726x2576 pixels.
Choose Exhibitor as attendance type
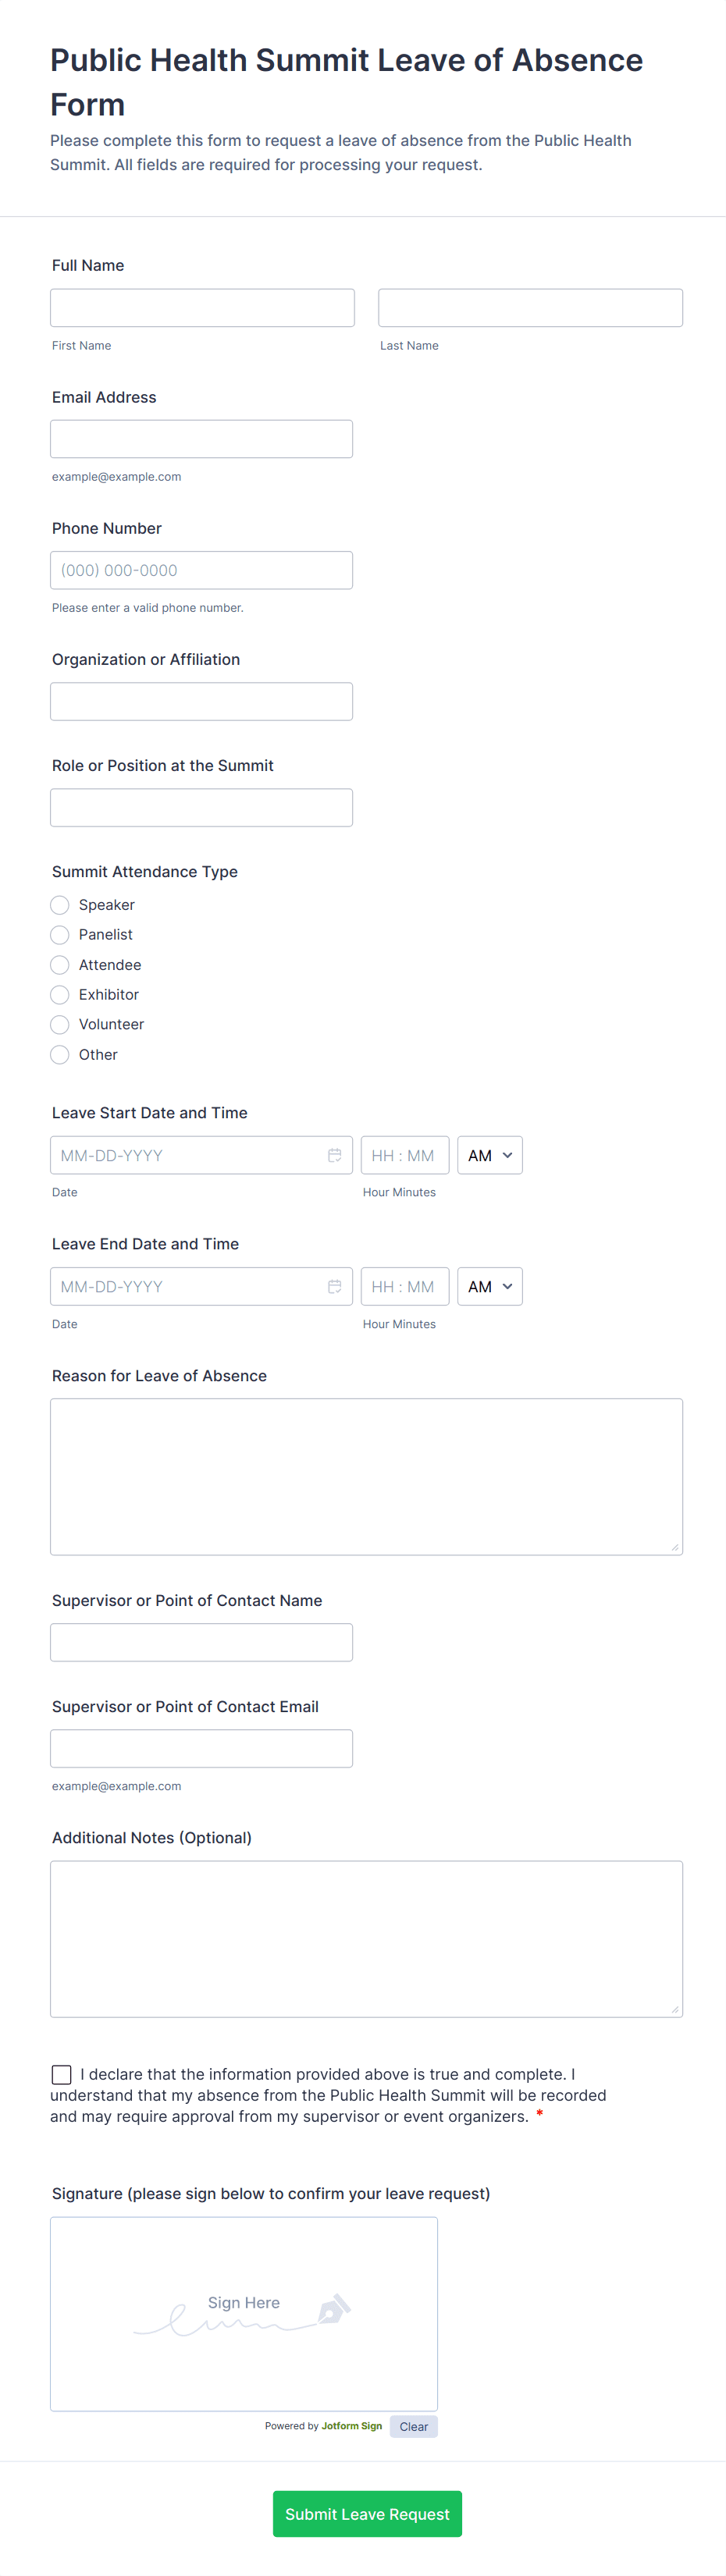click(60, 995)
